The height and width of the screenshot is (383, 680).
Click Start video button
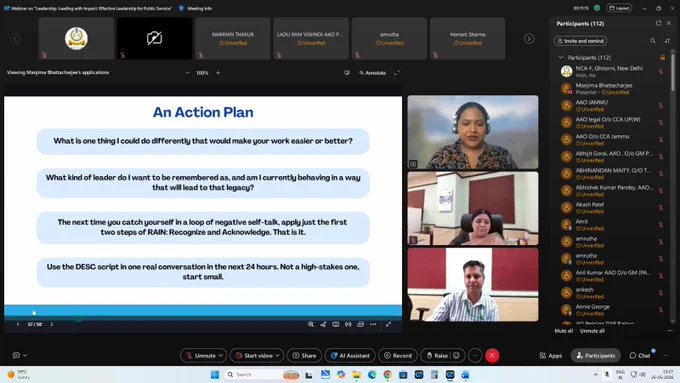click(x=254, y=355)
